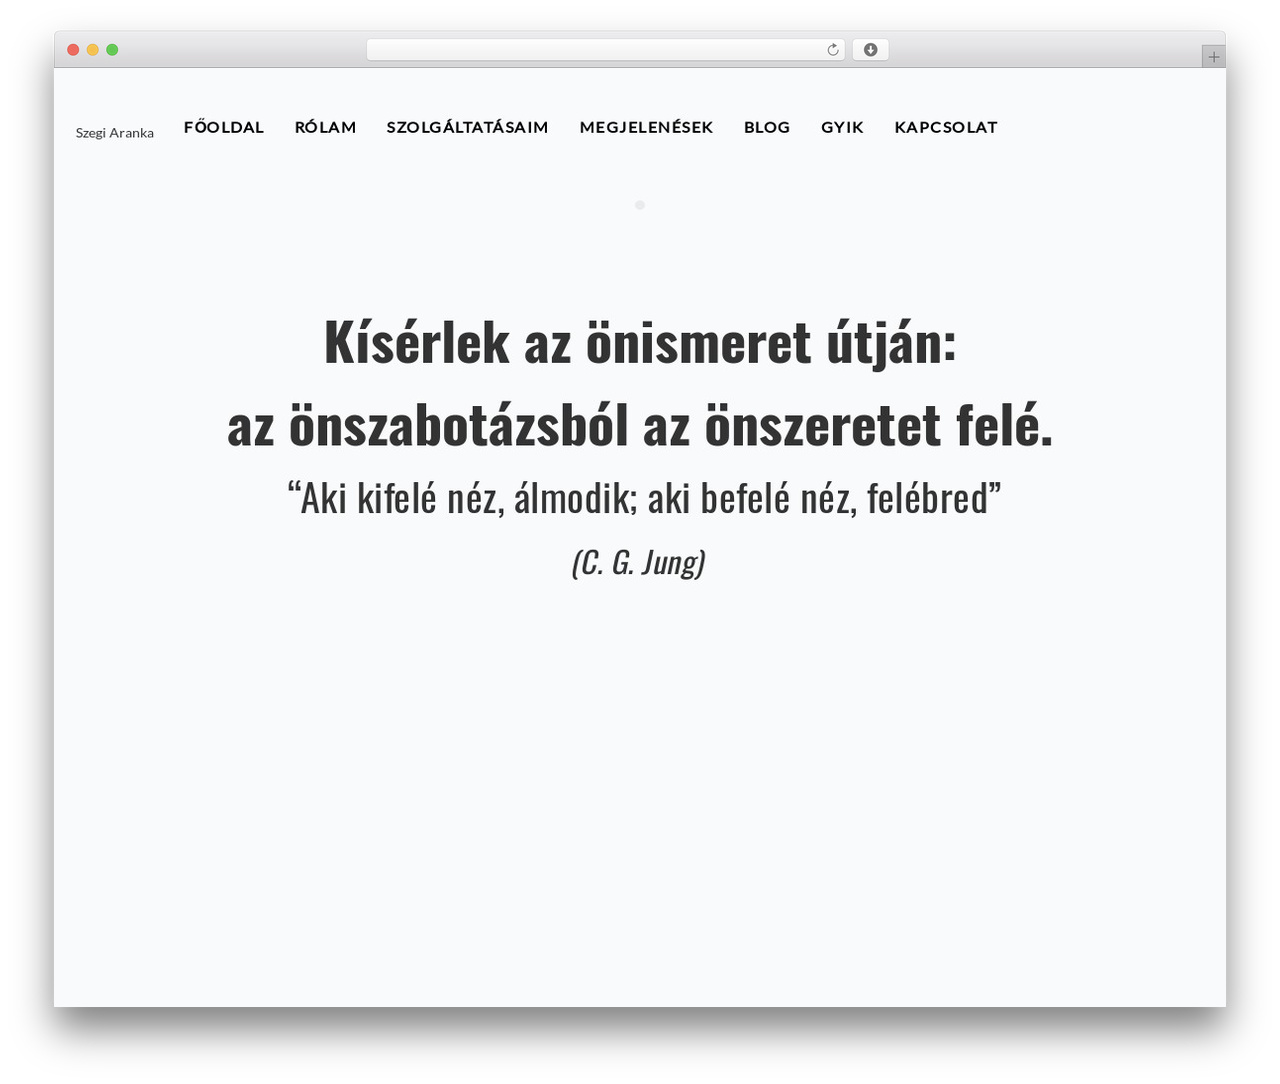1280x1084 pixels.
Task: Close the browser window with the red button
Action: 73,50
